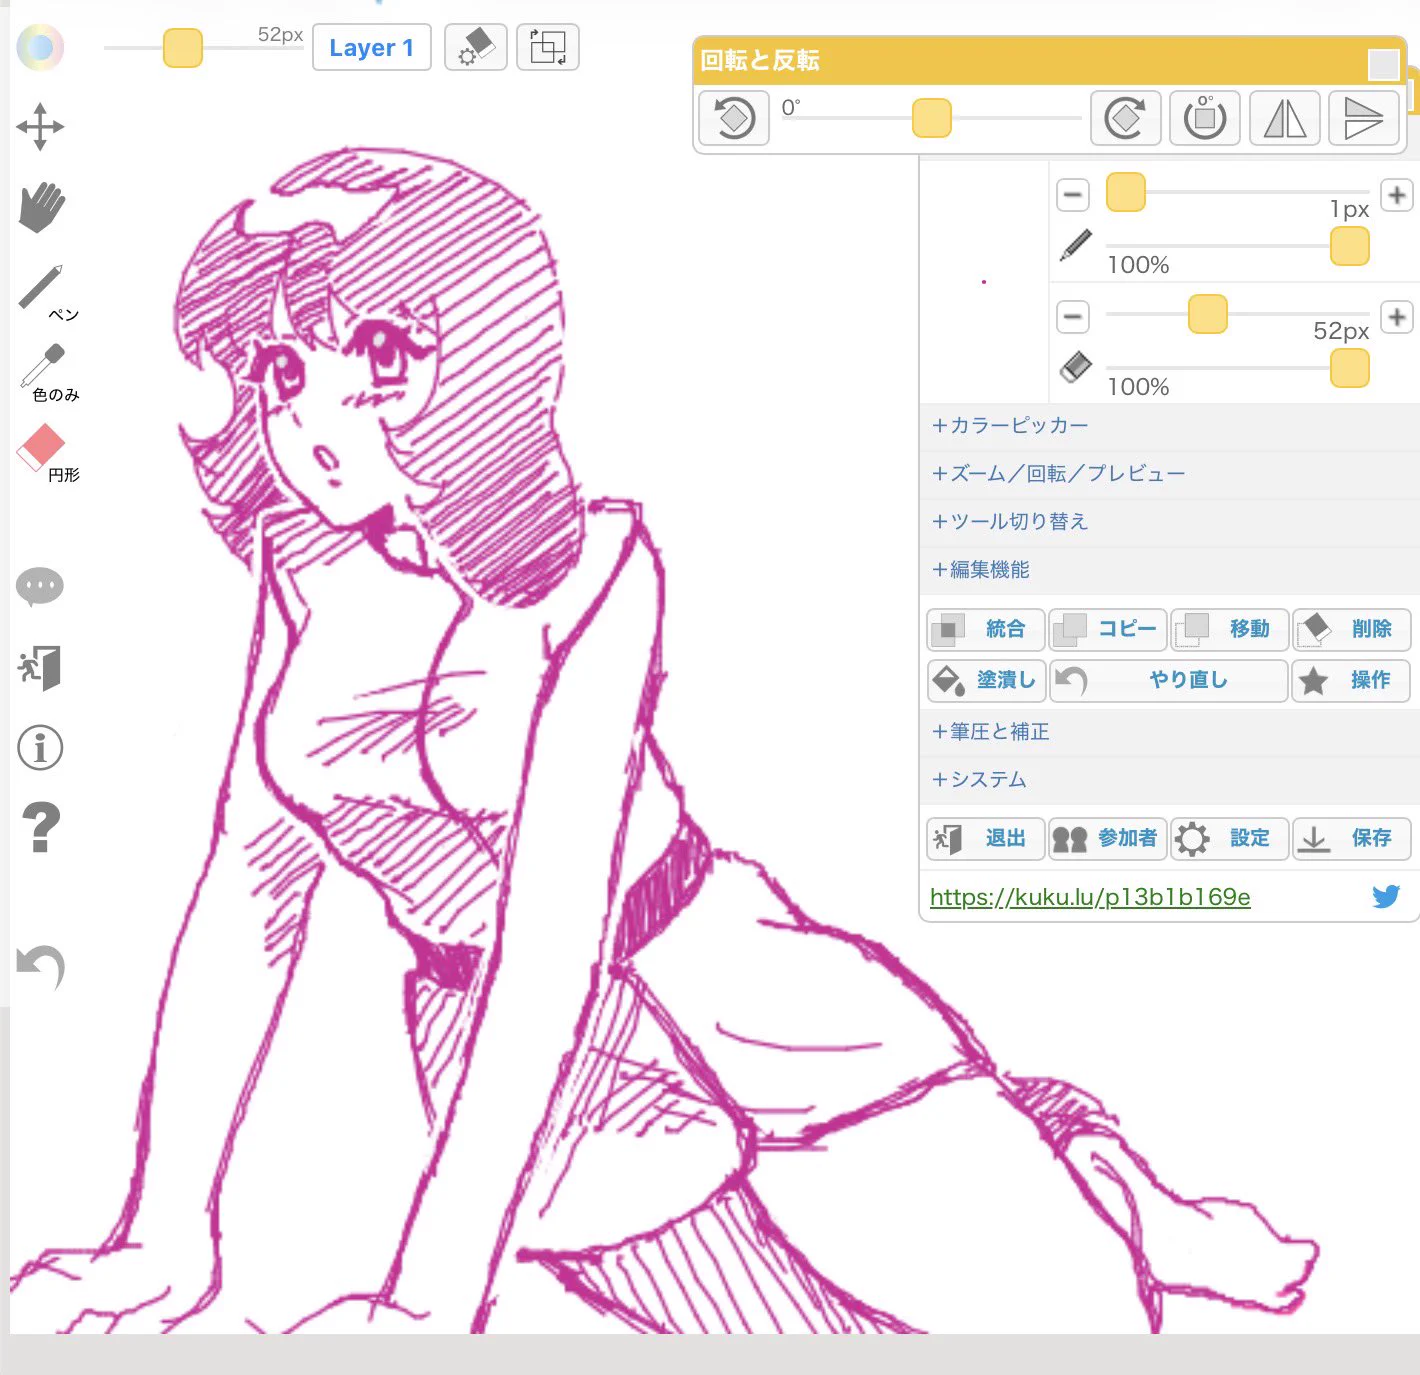The width and height of the screenshot is (1420, 1375).
Task: Expand the カラーピッカー section
Action: point(1169,426)
